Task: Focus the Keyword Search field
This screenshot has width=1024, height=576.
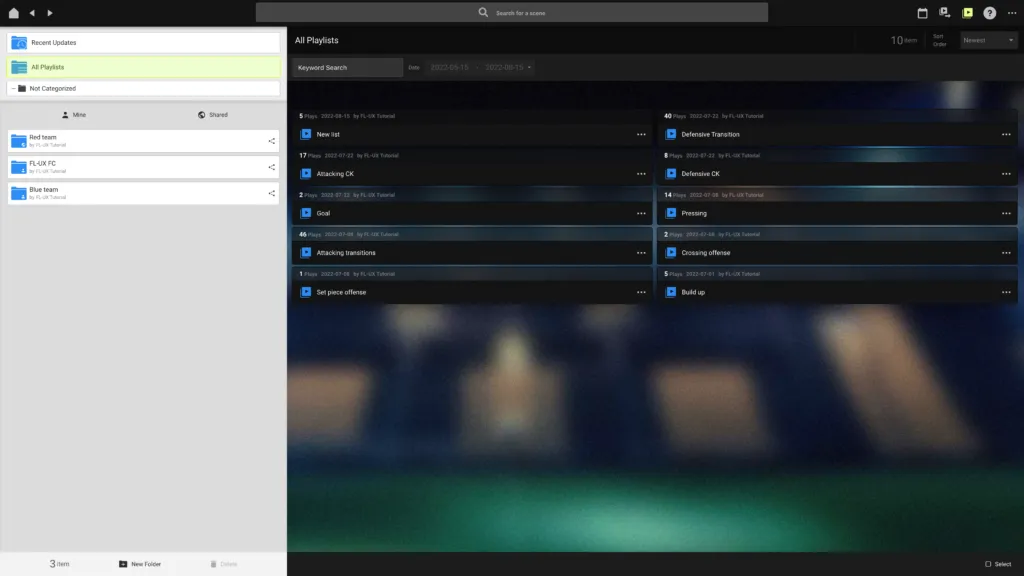Action: coord(347,67)
